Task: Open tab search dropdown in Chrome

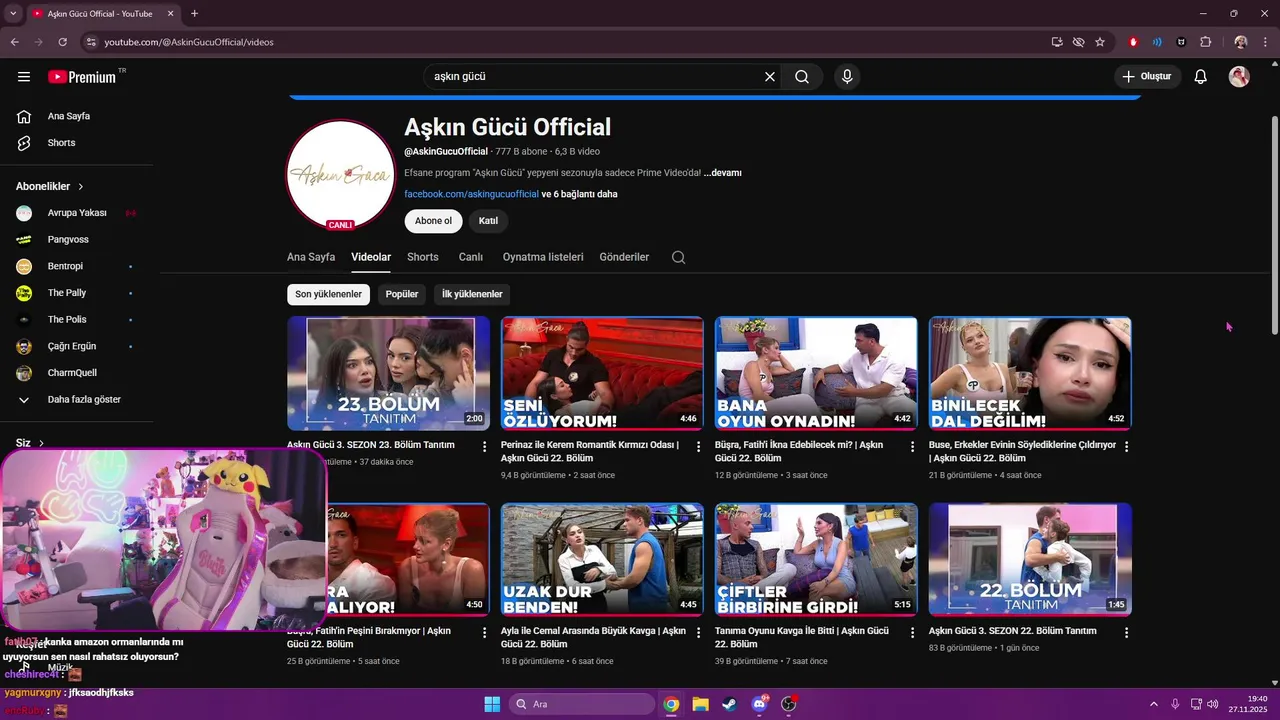Action: click(13, 13)
